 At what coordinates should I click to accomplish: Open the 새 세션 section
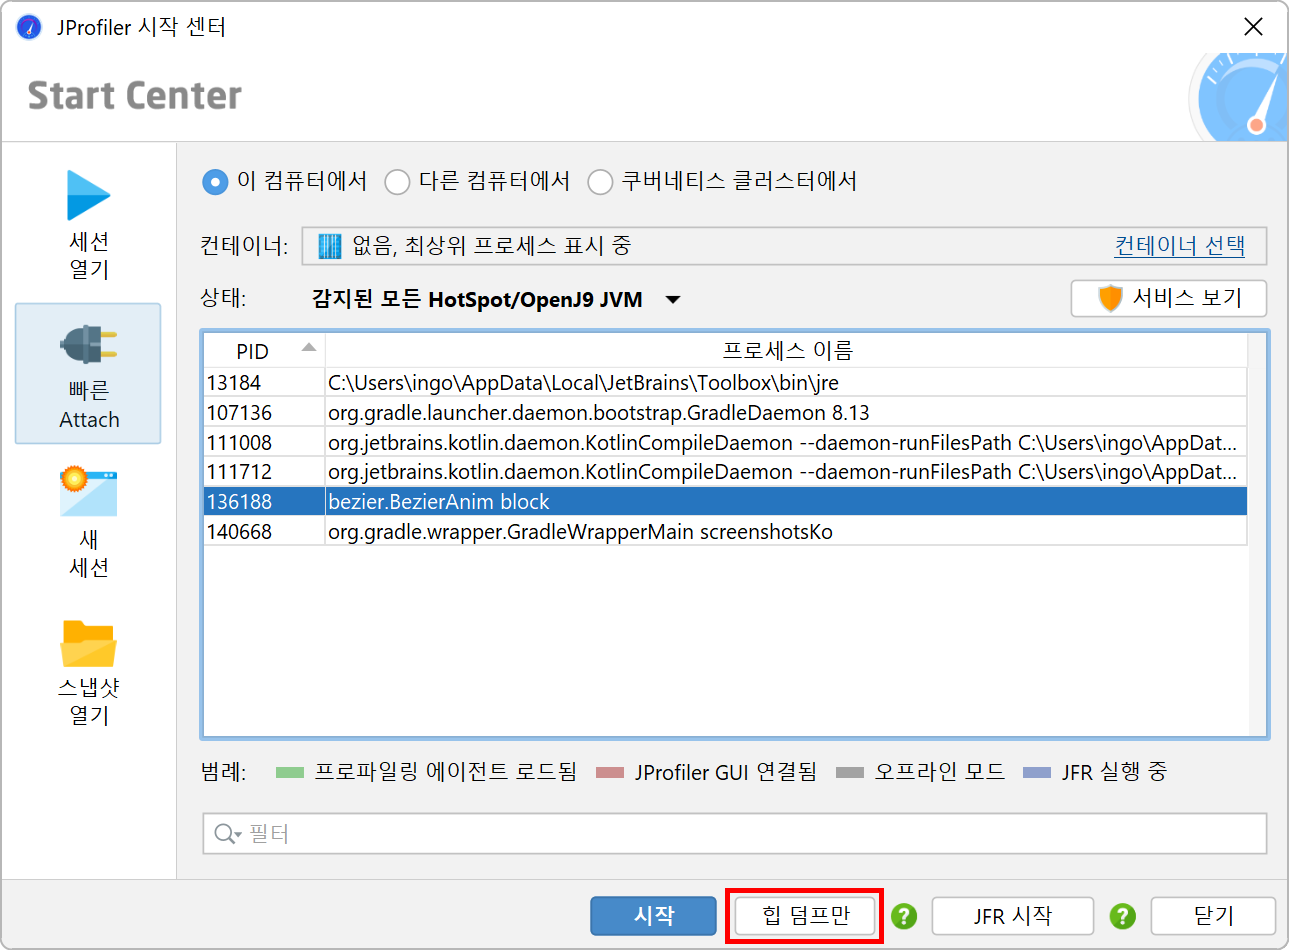click(x=88, y=523)
